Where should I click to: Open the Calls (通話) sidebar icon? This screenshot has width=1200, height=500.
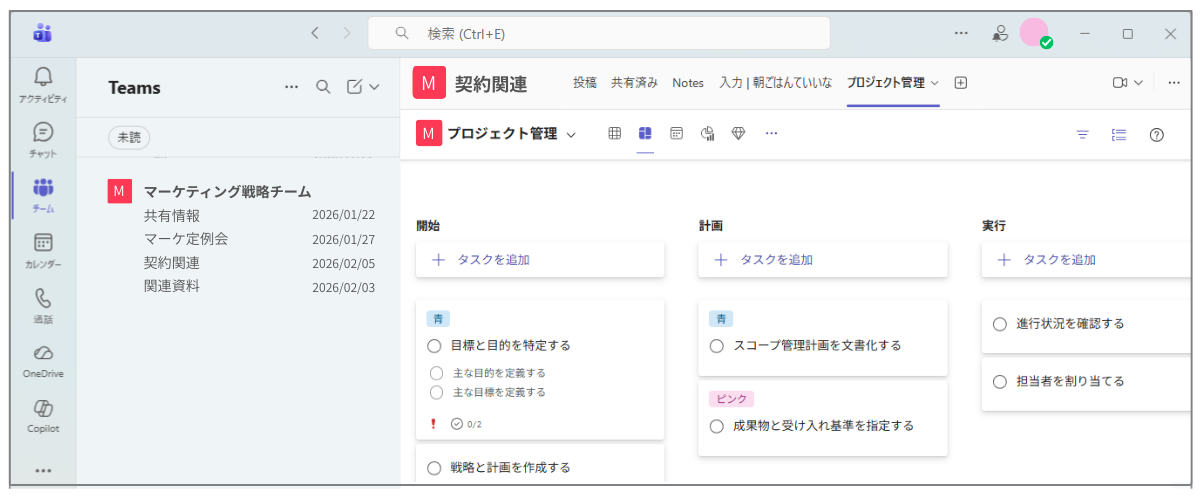click(x=43, y=305)
